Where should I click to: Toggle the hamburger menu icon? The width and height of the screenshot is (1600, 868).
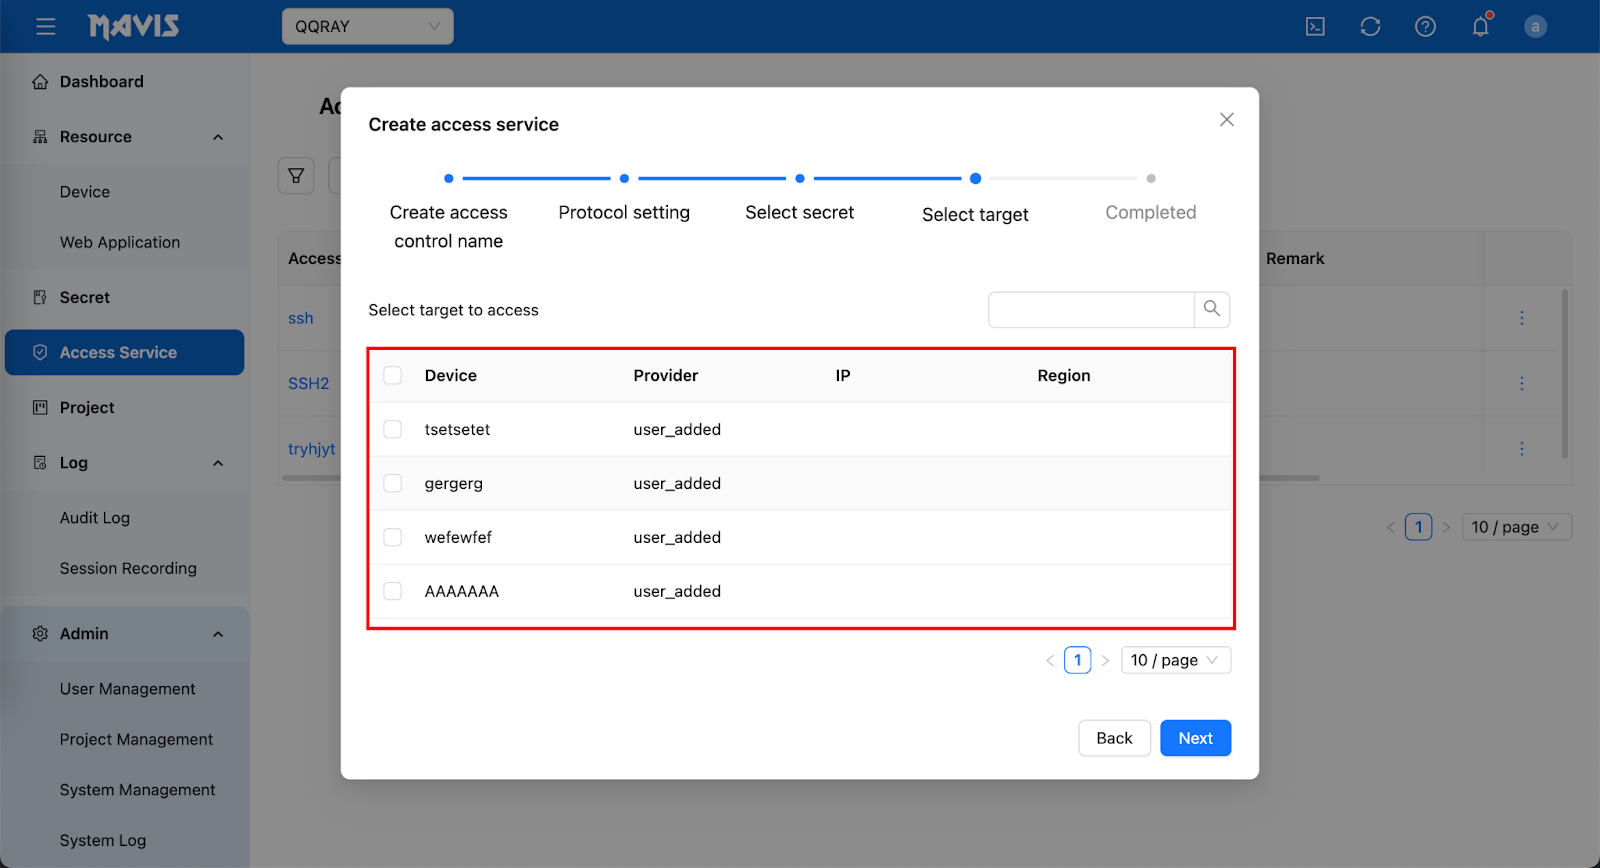click(46, 27)
